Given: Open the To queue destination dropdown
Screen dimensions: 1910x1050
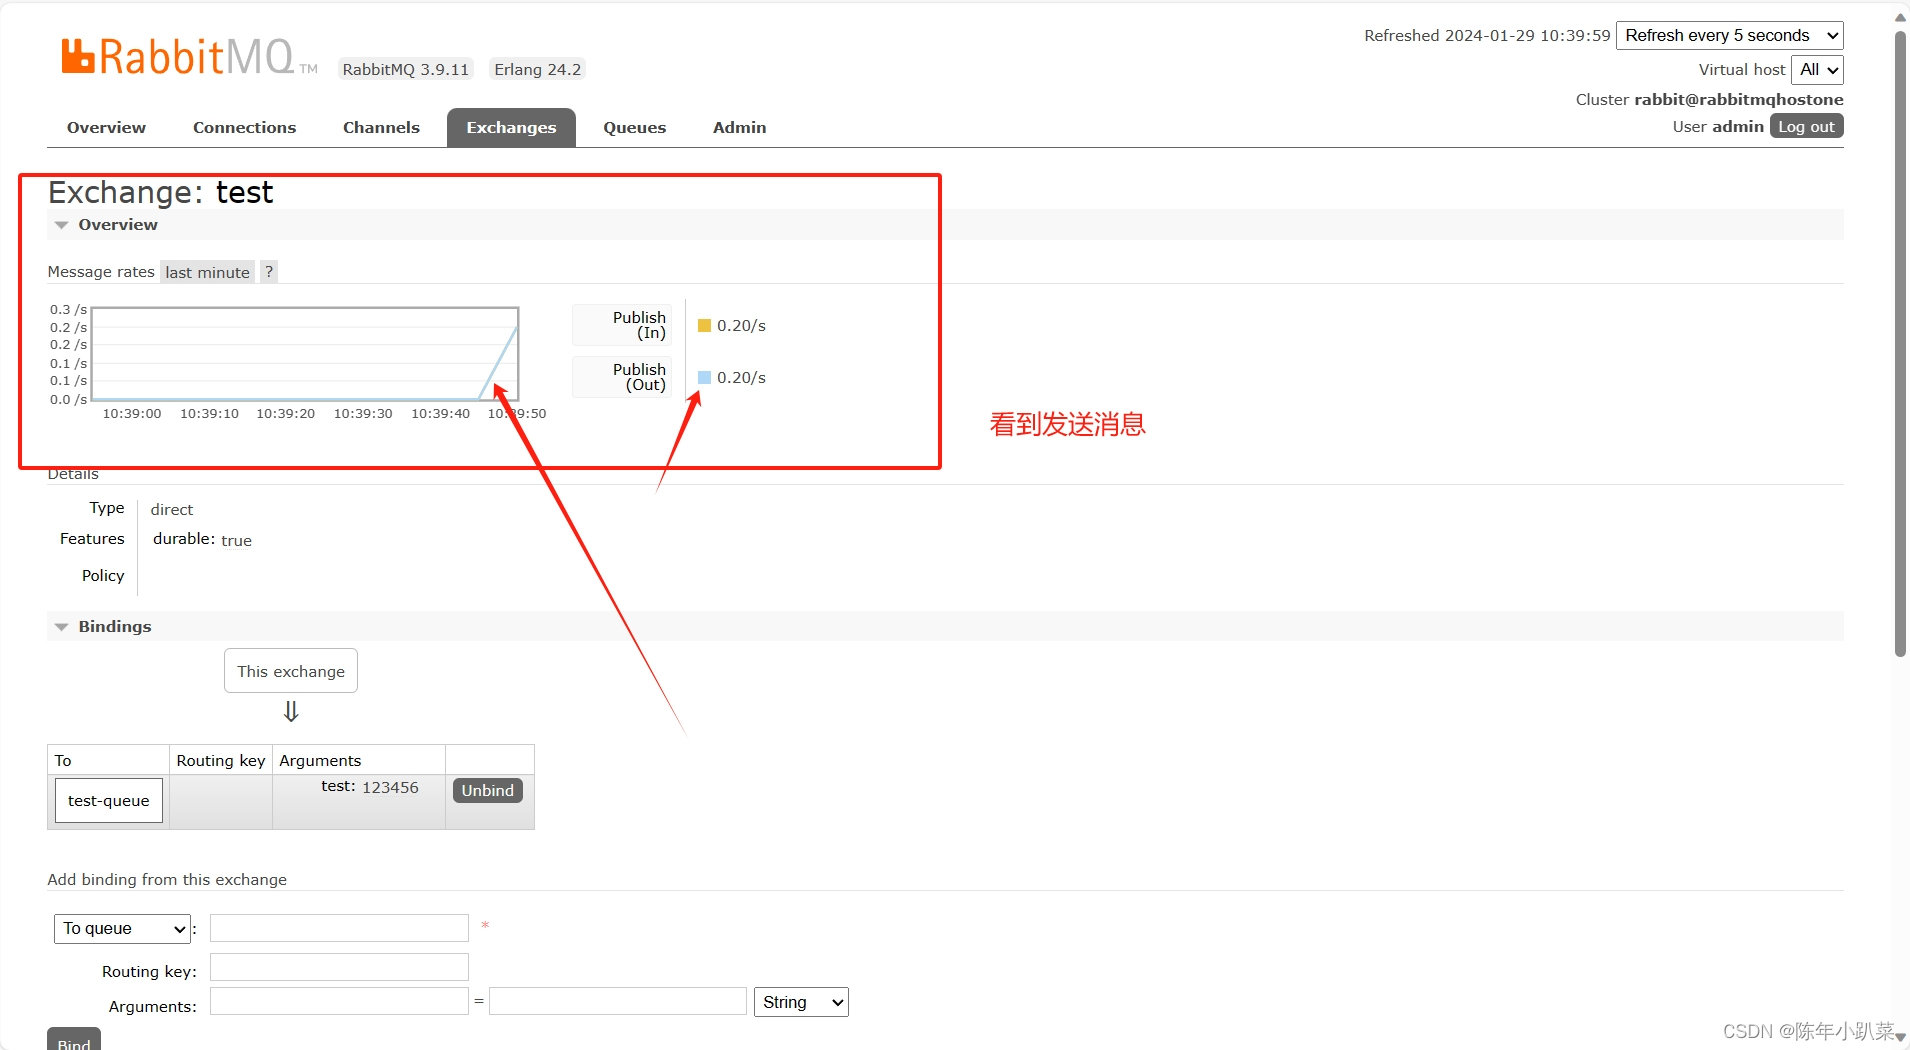Looking at the screenshot, I should click(x=122, y=929).
